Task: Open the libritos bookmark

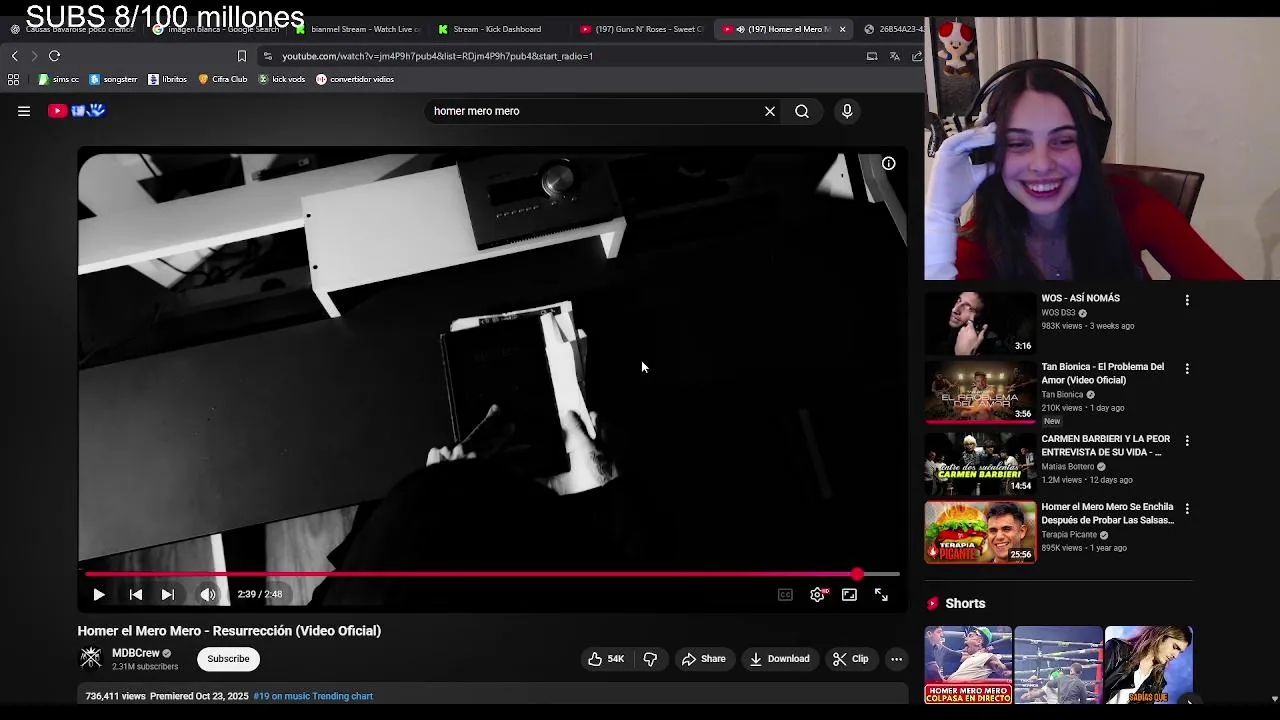Action: [167, 79]
